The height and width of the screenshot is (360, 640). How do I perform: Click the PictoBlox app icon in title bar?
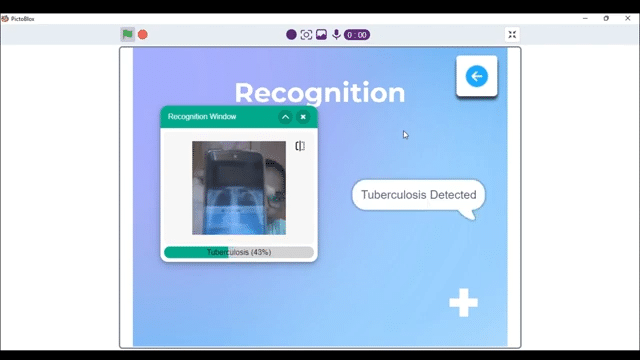(5, 19)
